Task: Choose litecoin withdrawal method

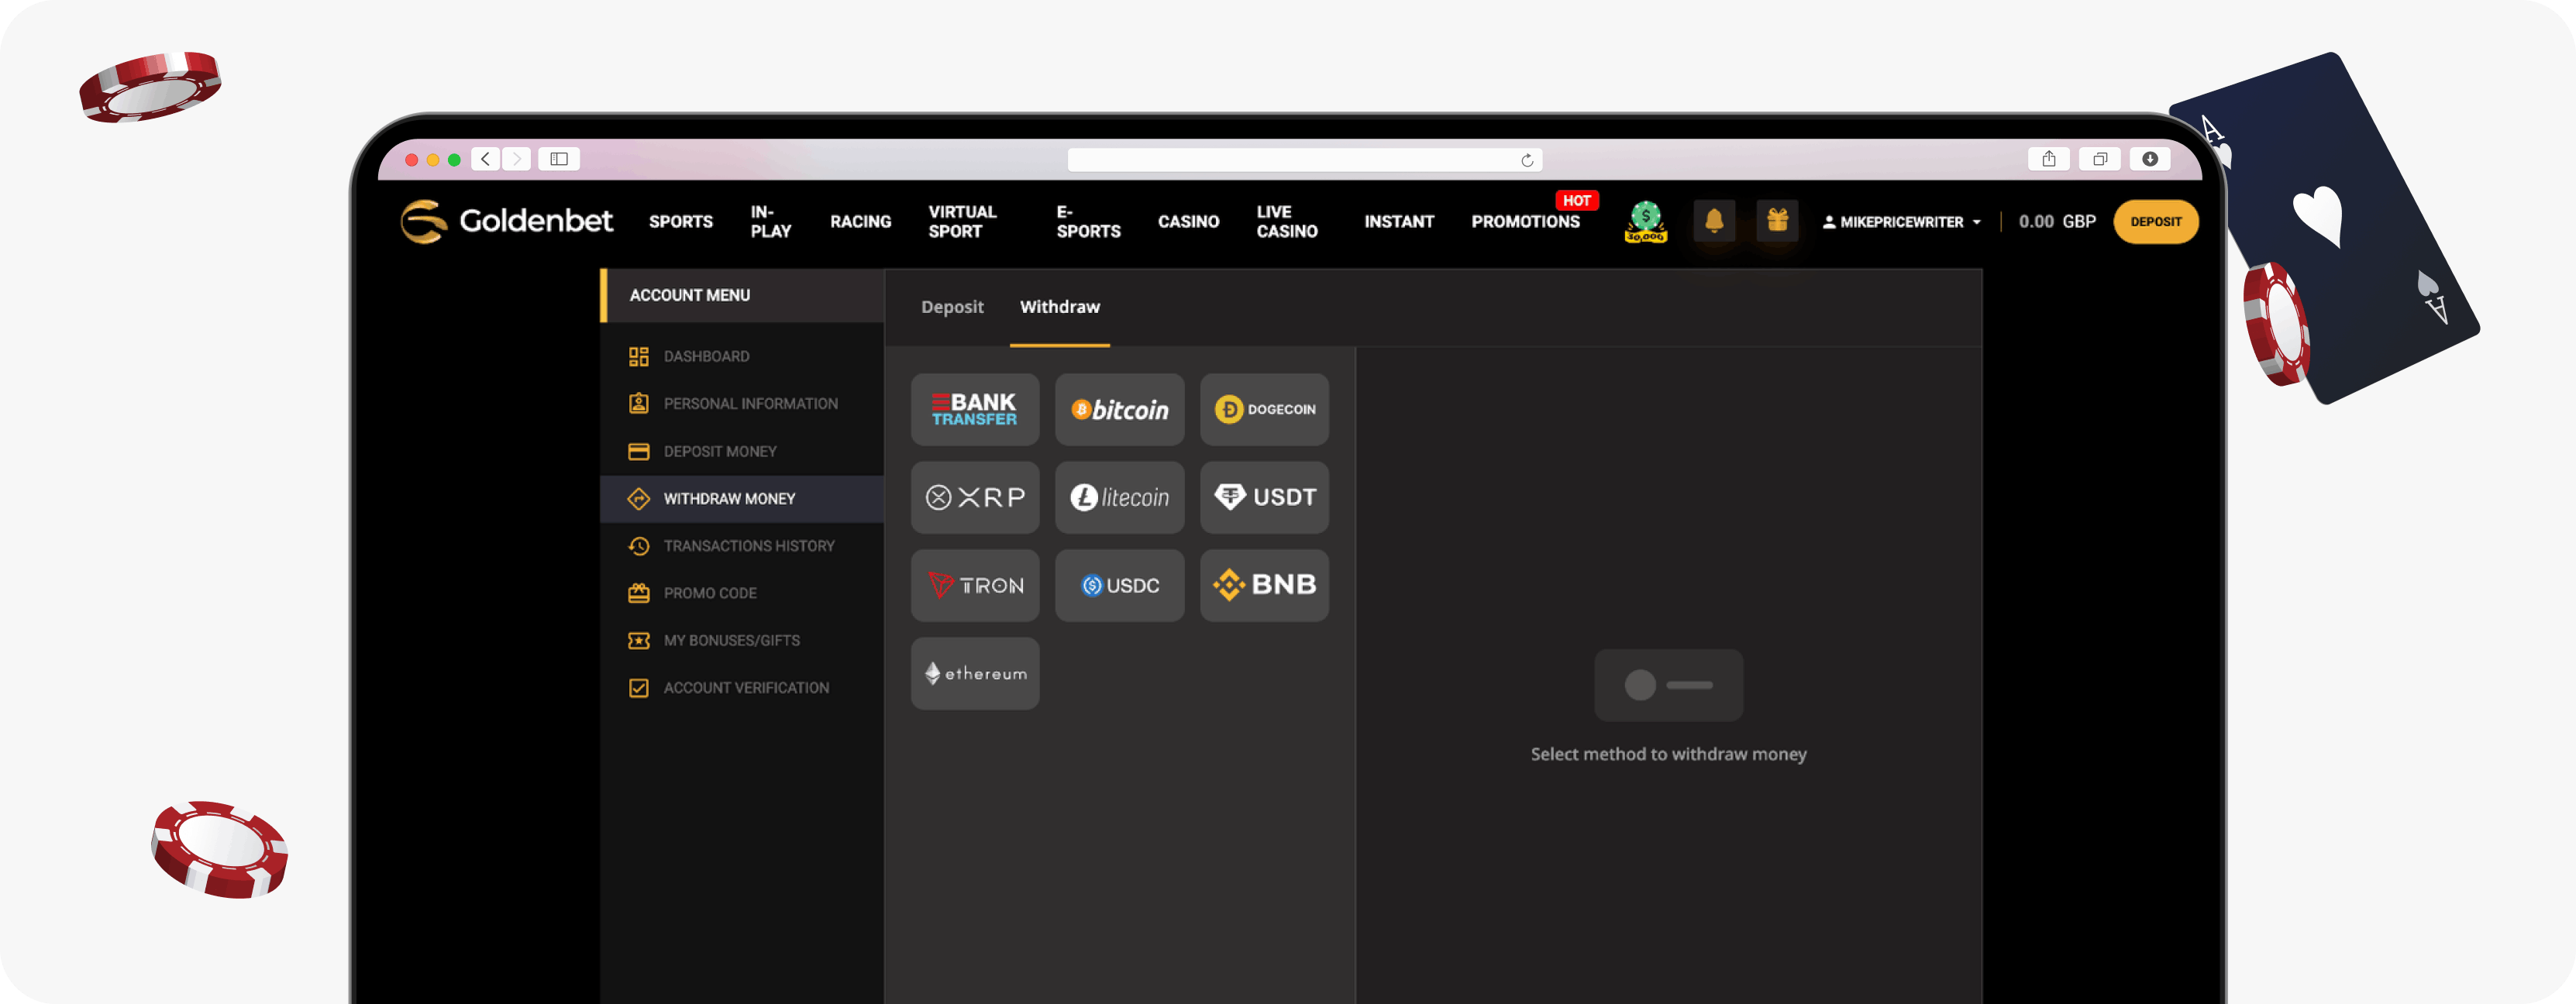Action: [x=1119, y=497]
